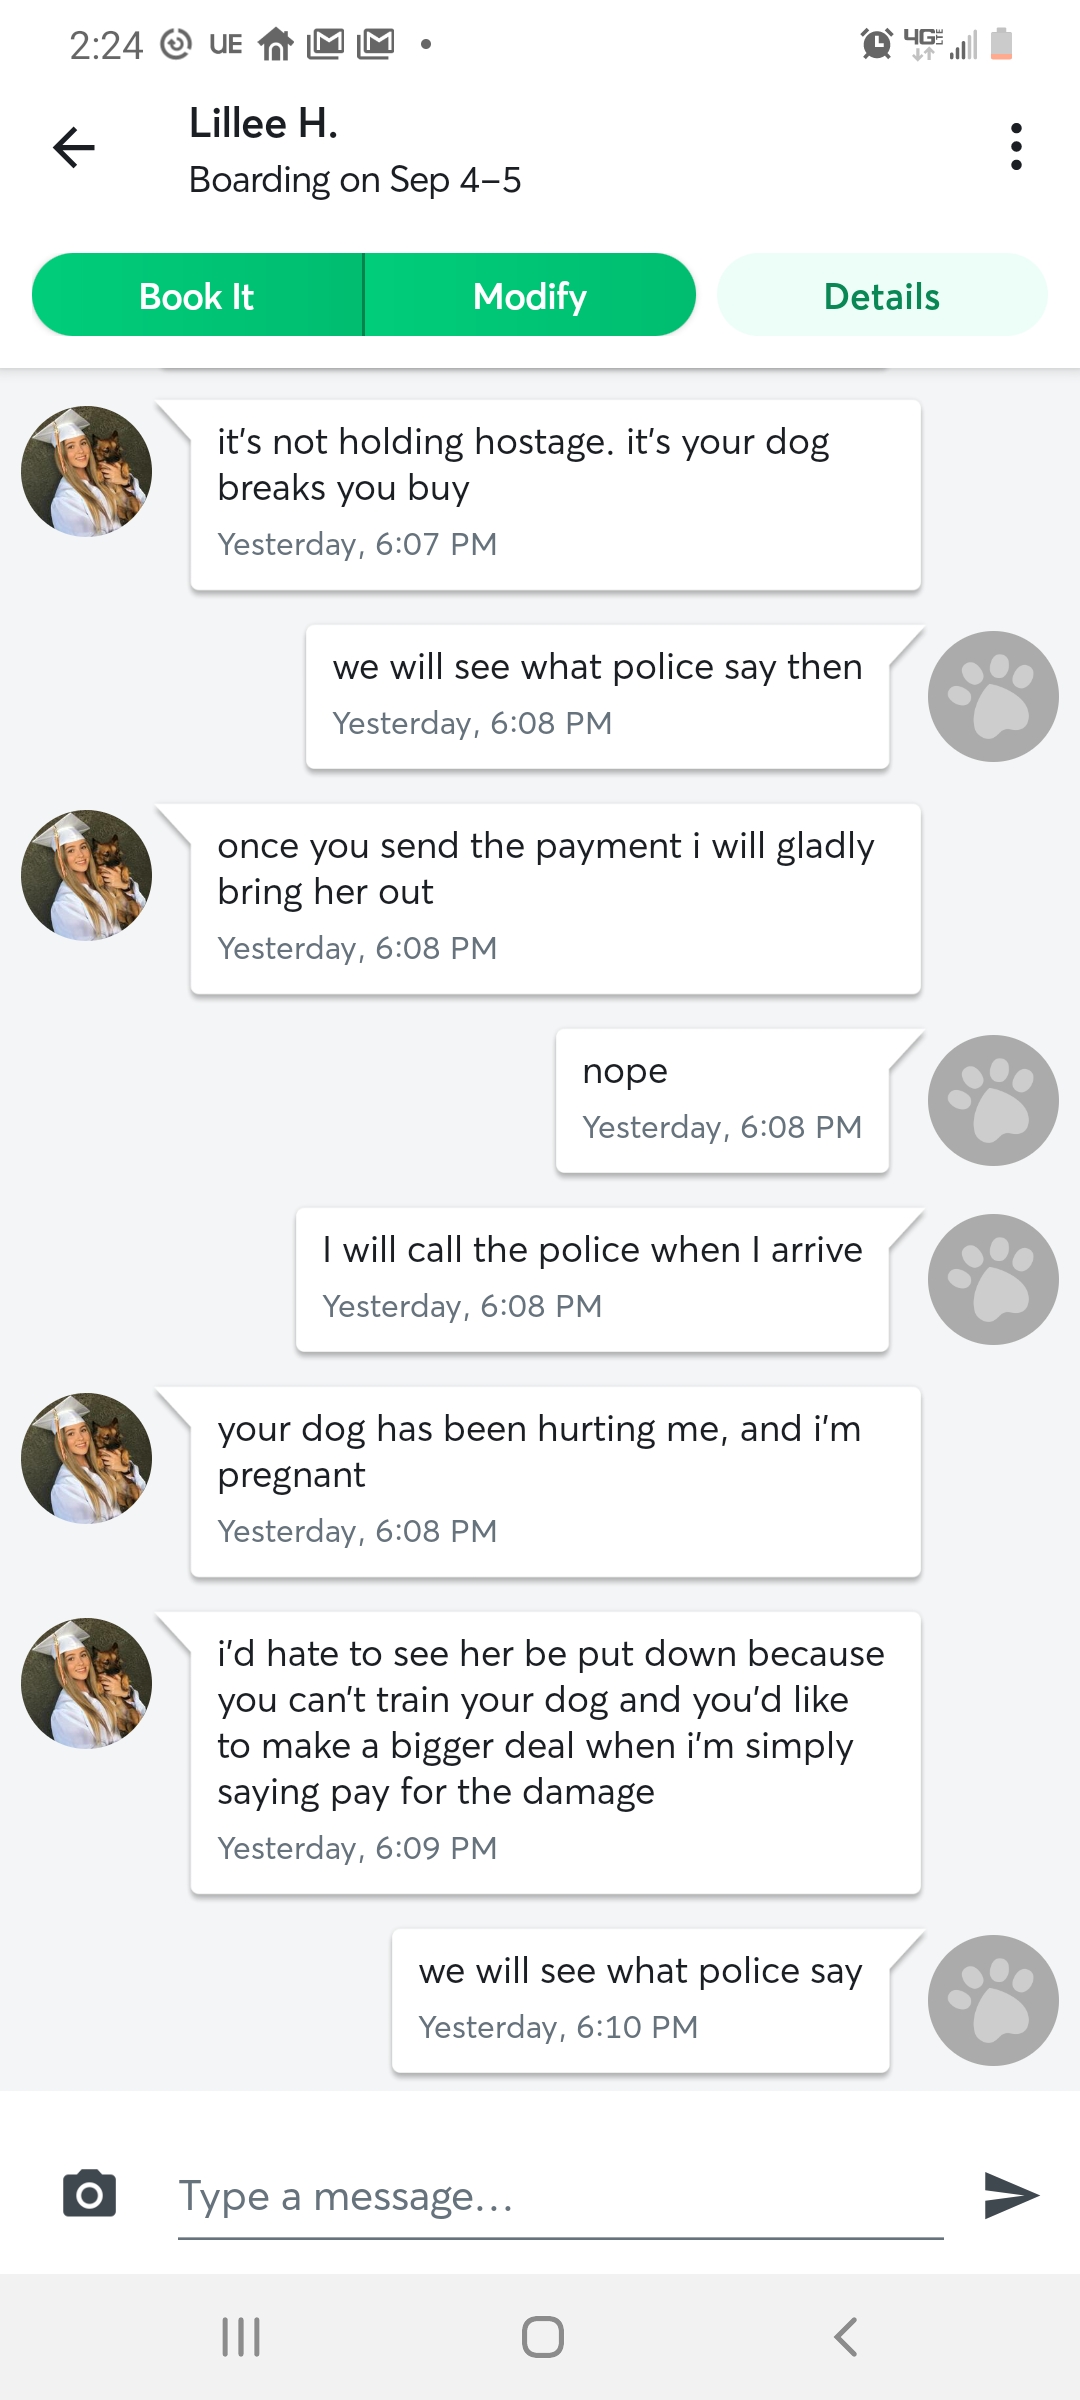Image resolution: width=1080 pixels, height=2400 pixels.
Task: Focus the "Type a message" input field
Action: tap(560, 2197)
